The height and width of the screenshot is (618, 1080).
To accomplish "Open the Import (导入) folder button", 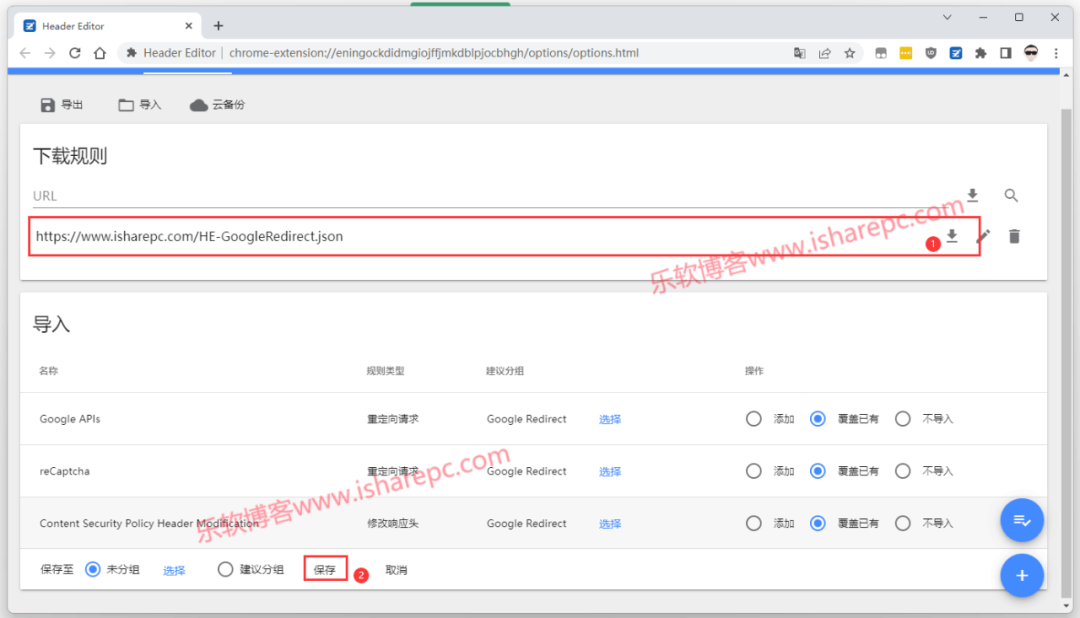I will click(139, 105).
